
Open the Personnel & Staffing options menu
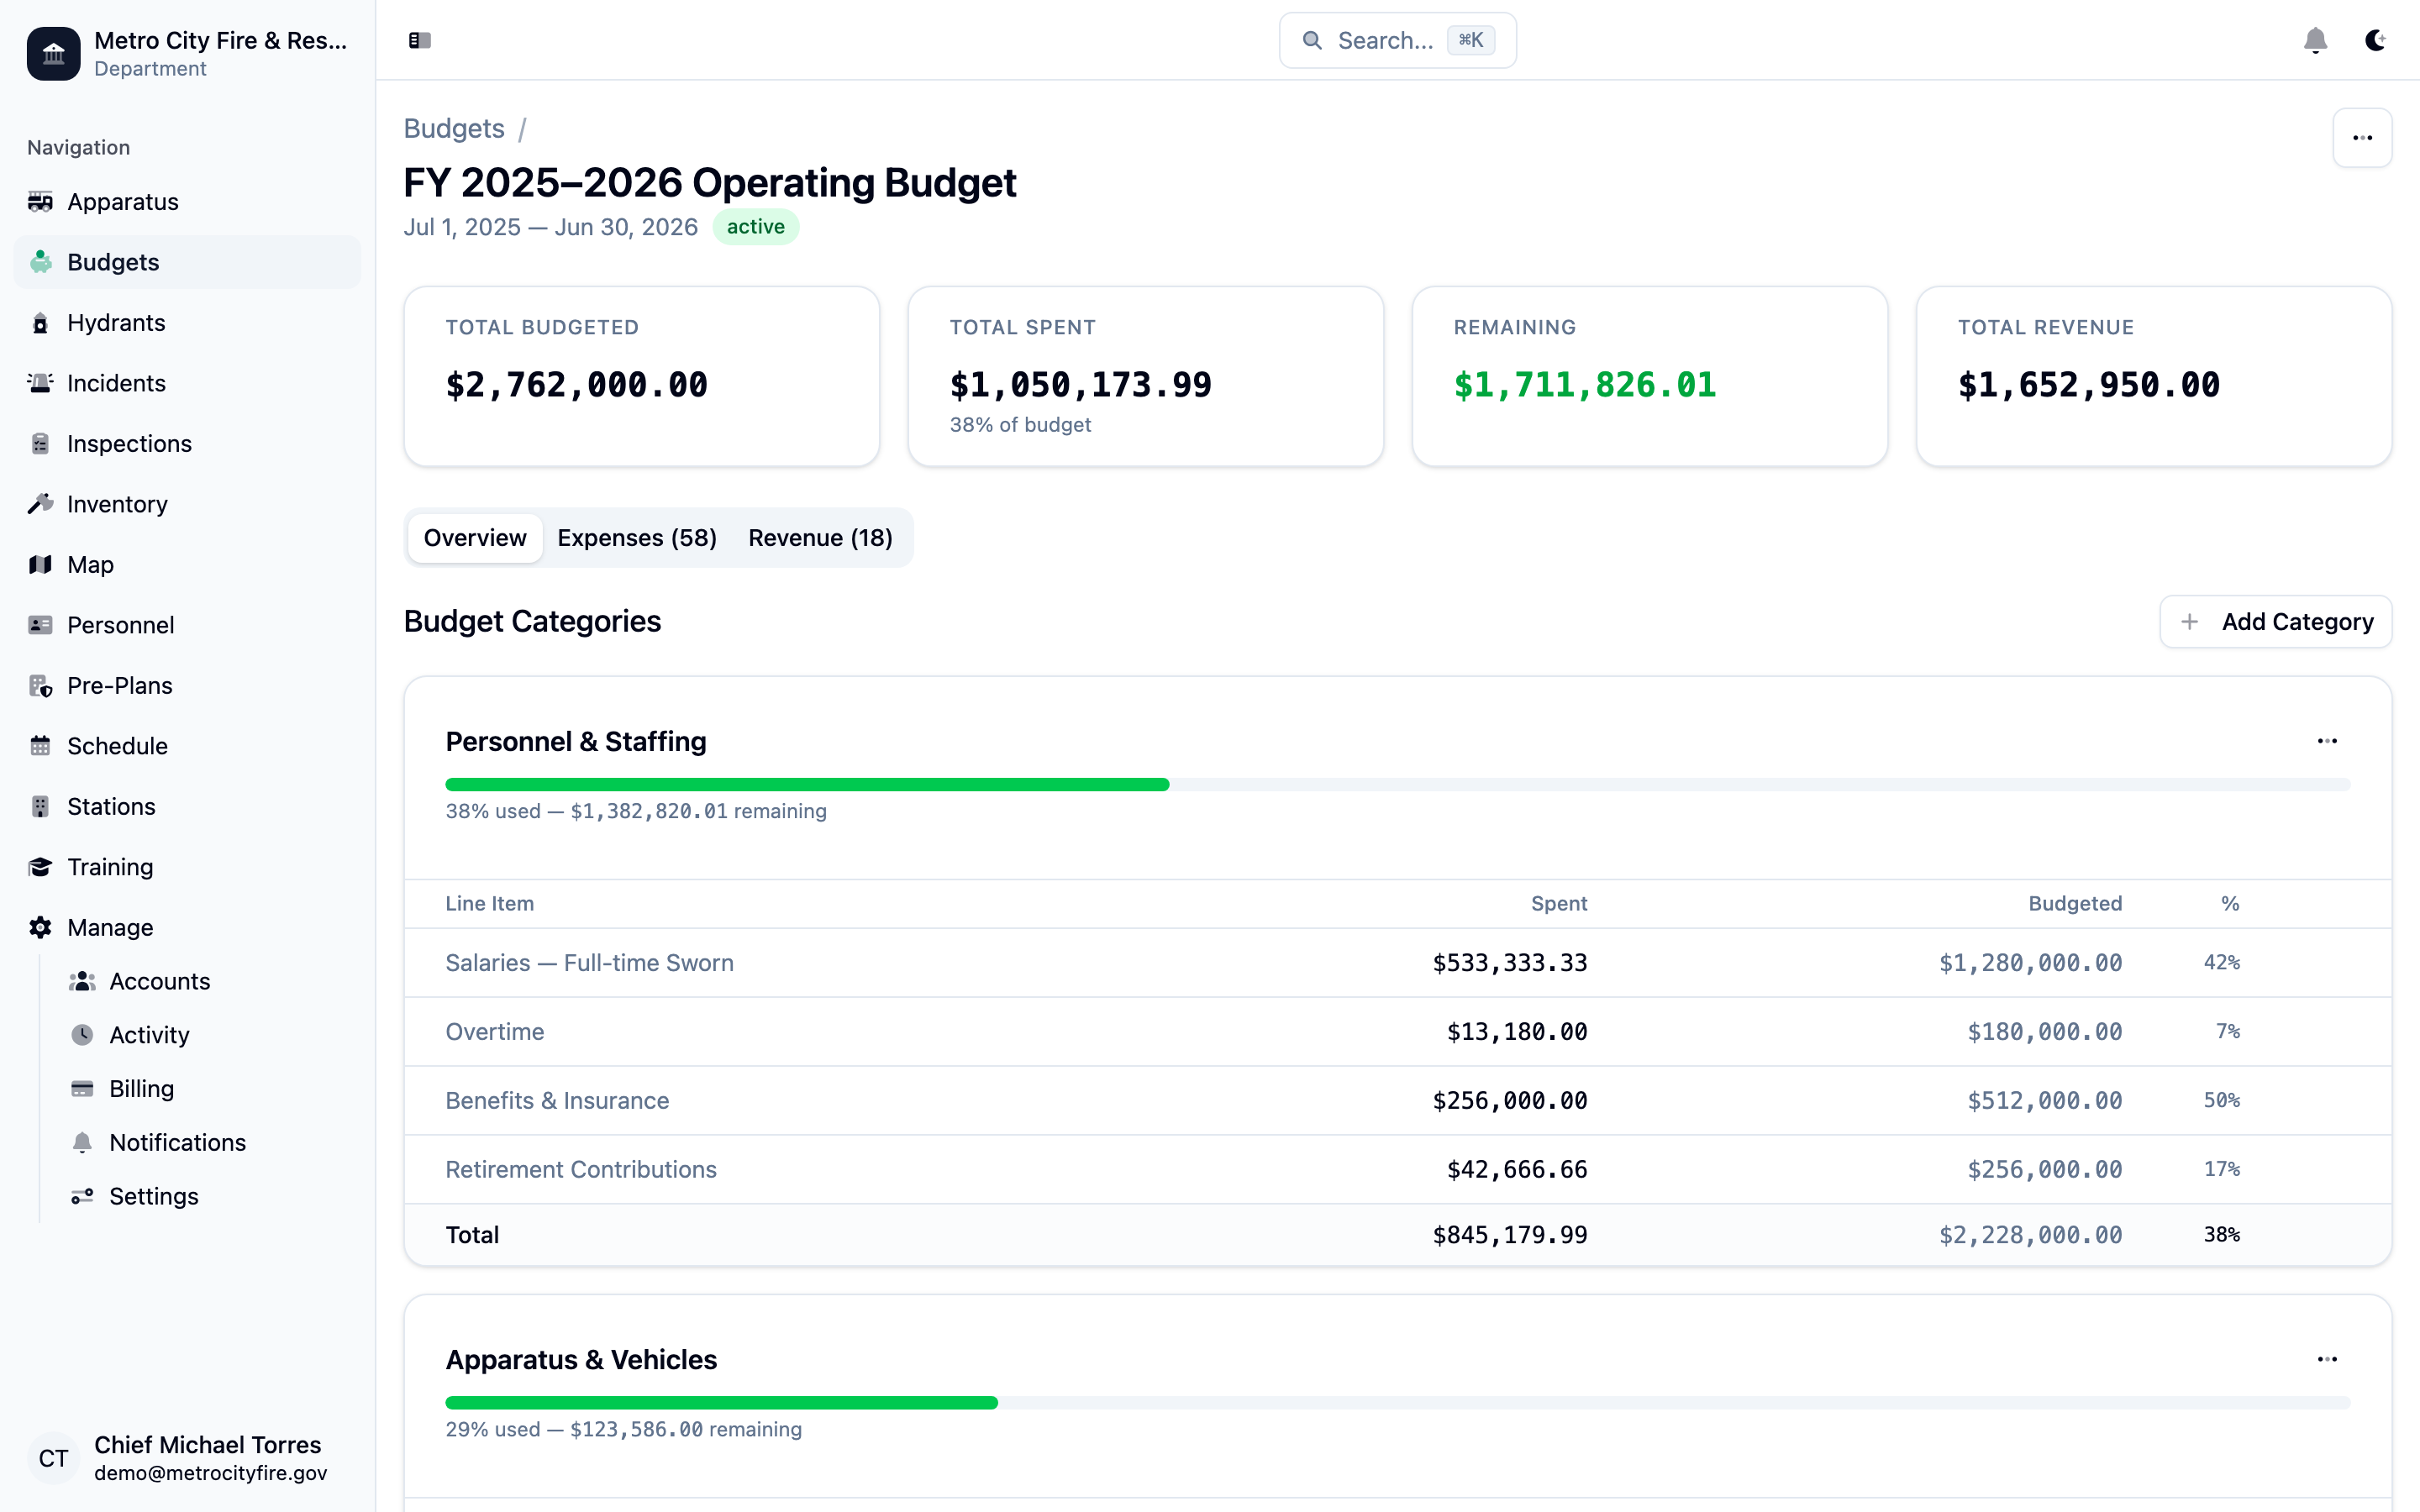(x=2327, y=741)
